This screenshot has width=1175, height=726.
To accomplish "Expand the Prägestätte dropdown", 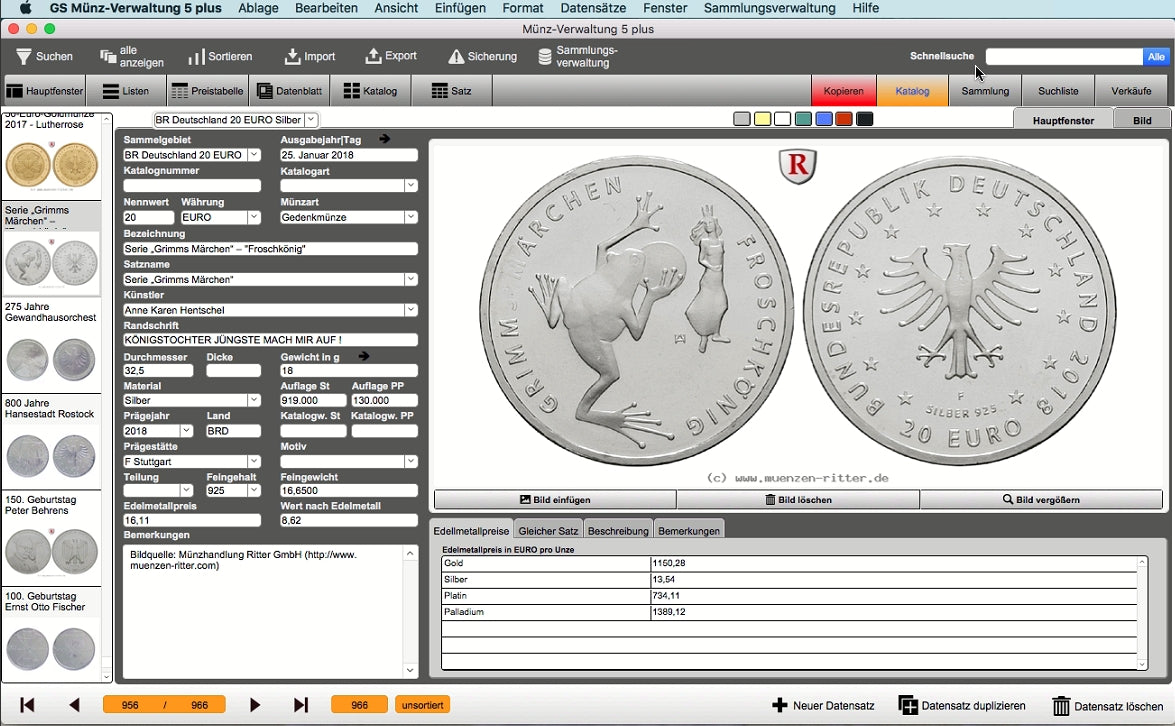I will [x=254, y=461].
